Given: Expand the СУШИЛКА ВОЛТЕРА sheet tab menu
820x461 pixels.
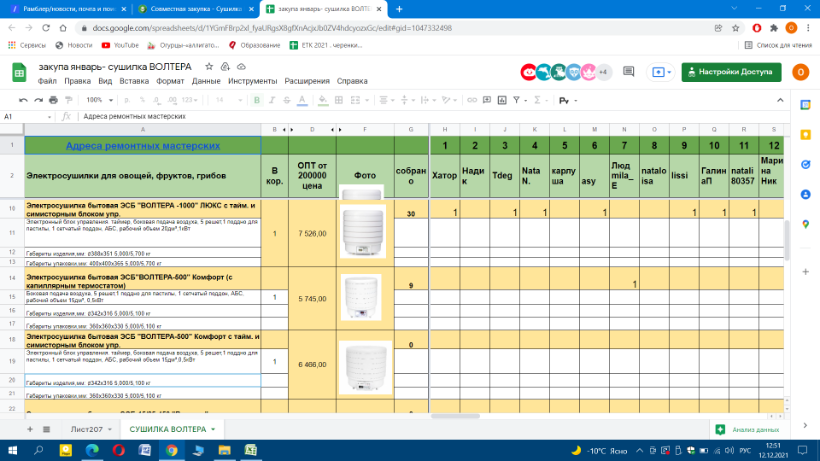Looking at the screenshot, I should click(x=212, y=429).
